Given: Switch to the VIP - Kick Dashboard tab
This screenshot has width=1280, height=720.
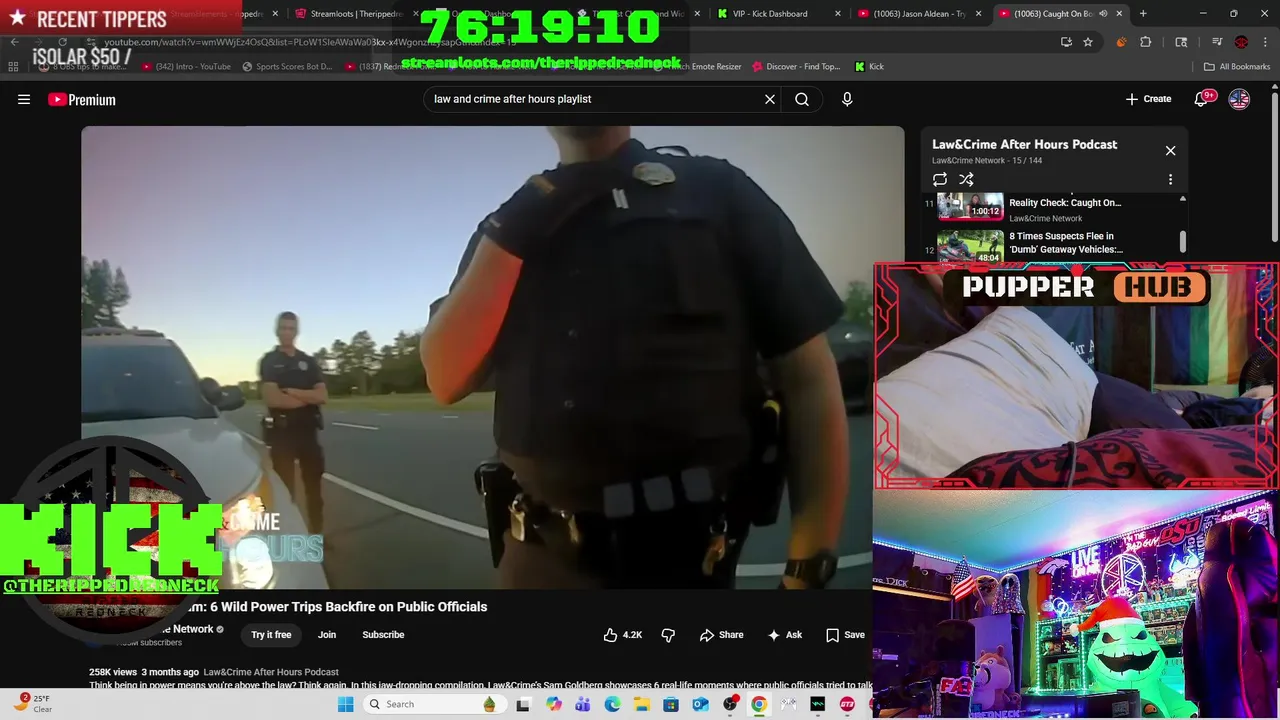Looking at the screenshot, I should pyautogui.click(x=778, y=14).
